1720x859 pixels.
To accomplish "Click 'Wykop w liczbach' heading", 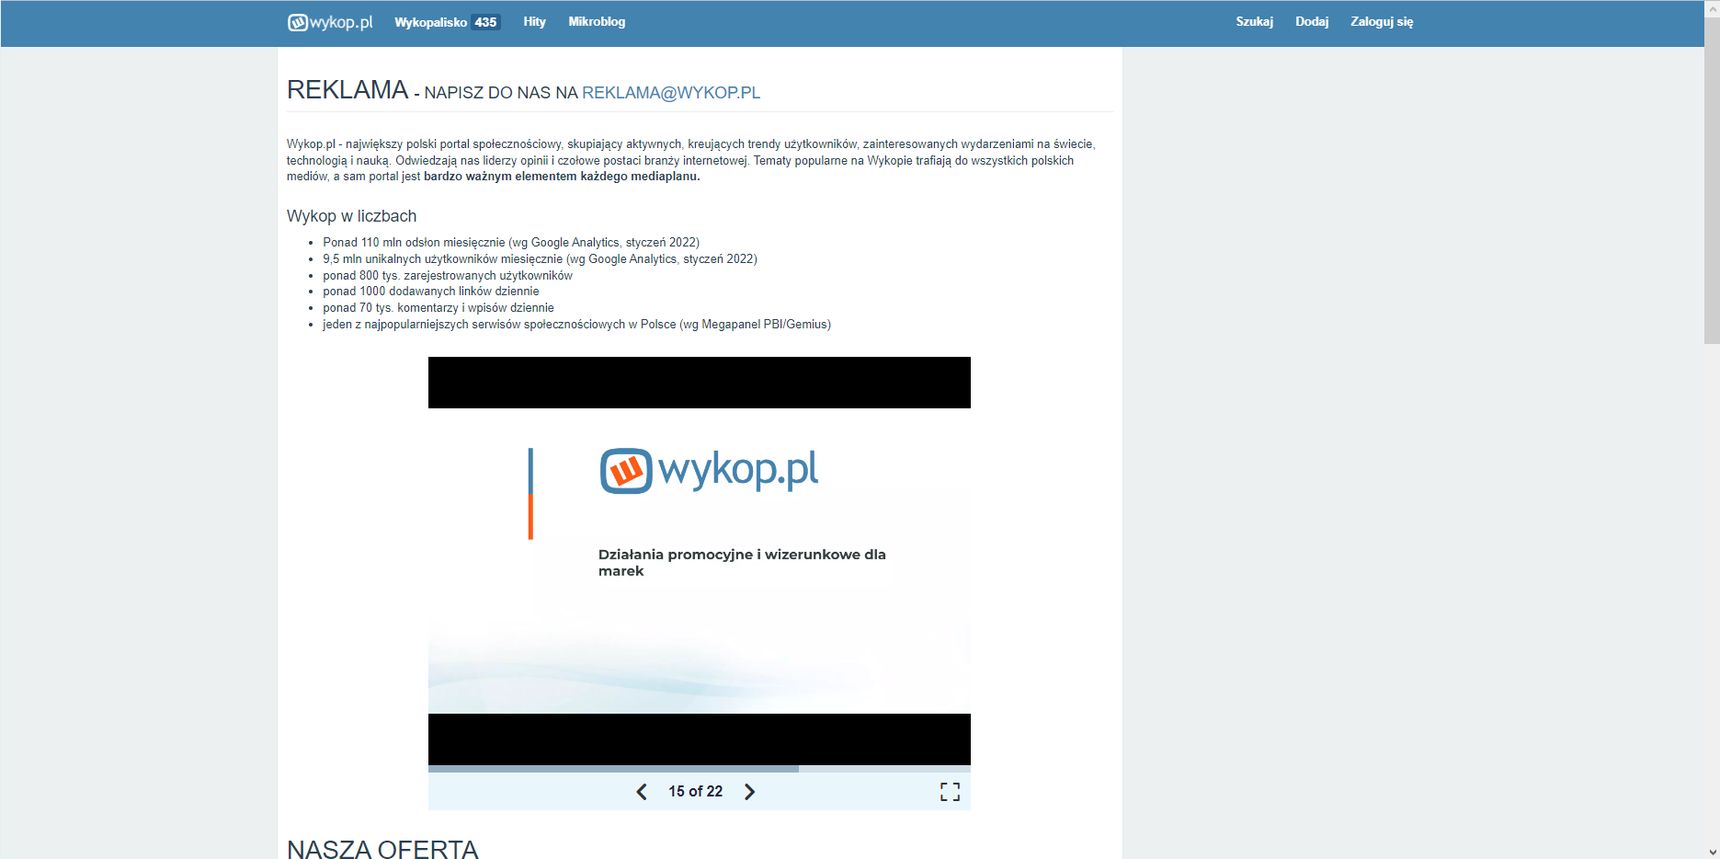I will pyautogui.click(x=352, y=216).
